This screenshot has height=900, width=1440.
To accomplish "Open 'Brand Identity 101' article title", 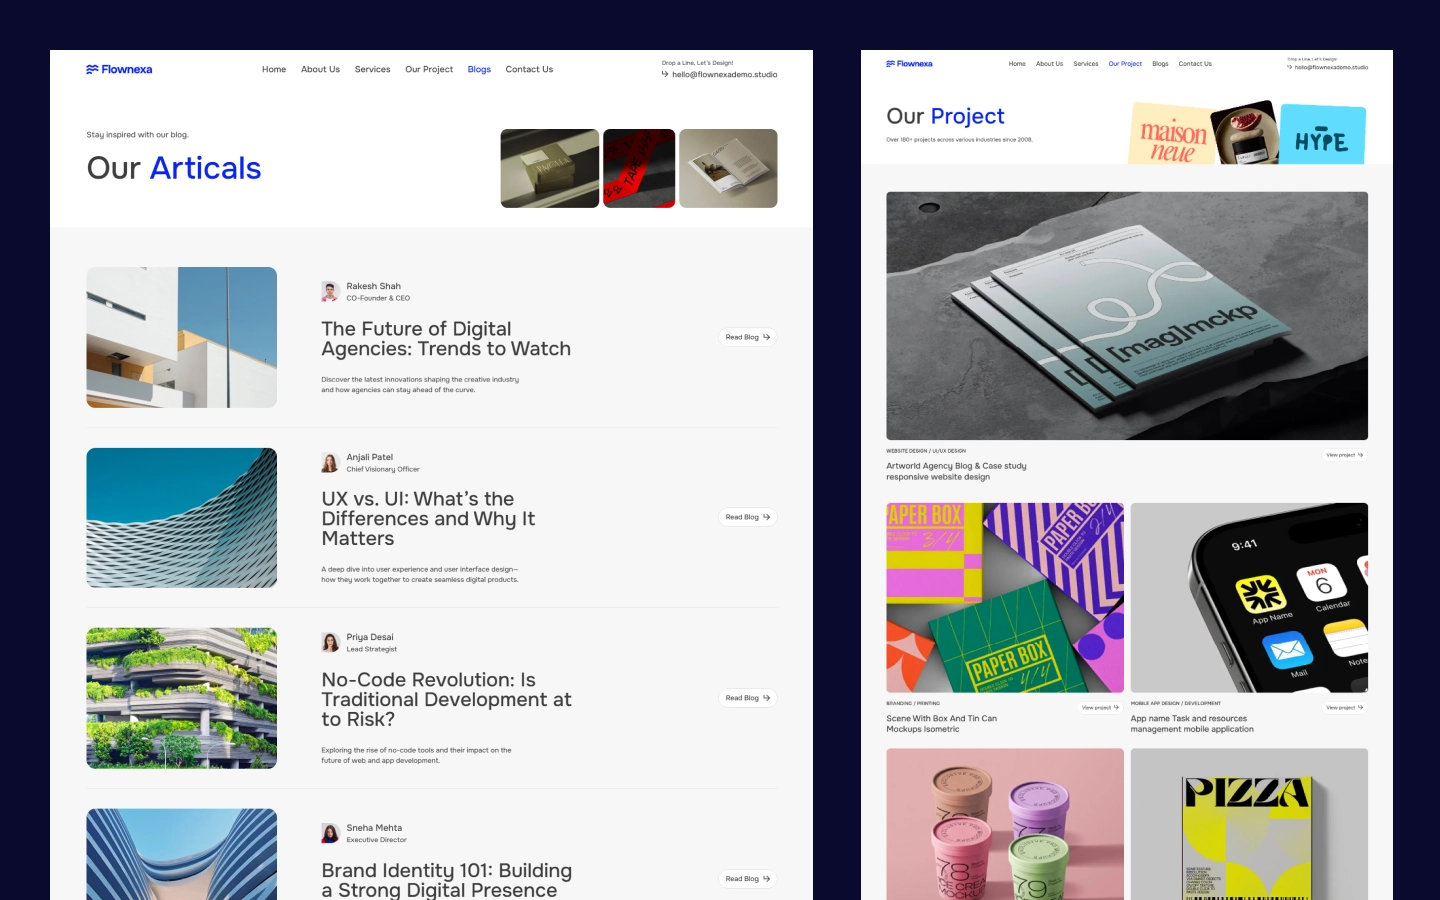I will coord(446,880).
